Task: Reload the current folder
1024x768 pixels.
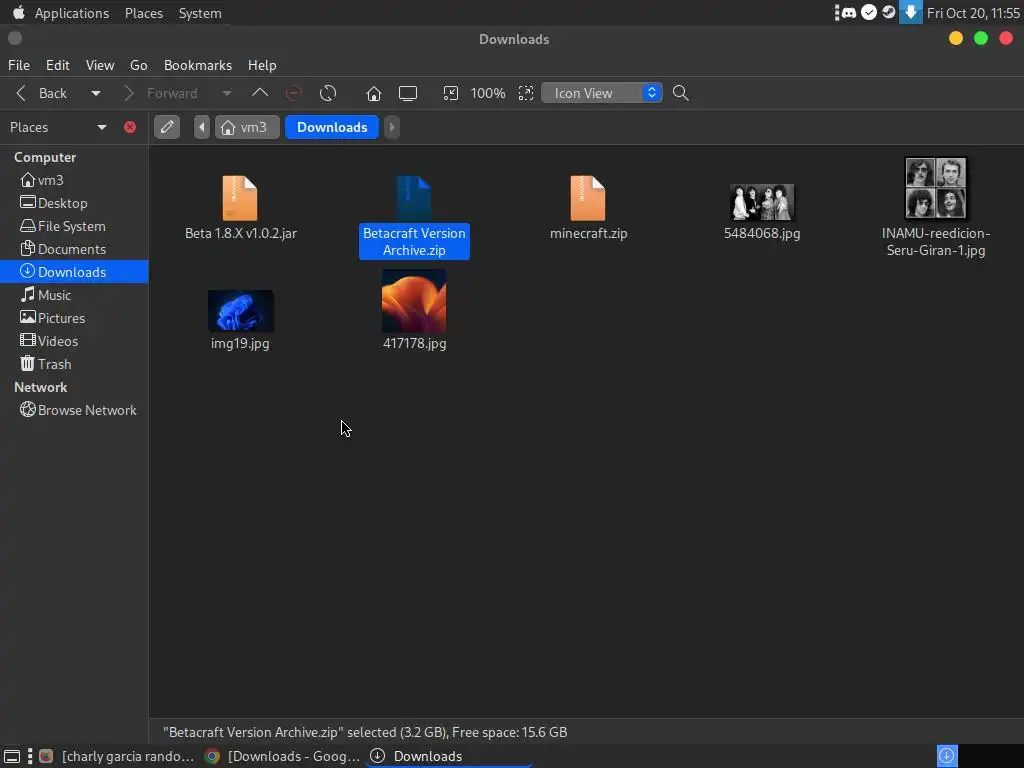Action: click(328, 93)
